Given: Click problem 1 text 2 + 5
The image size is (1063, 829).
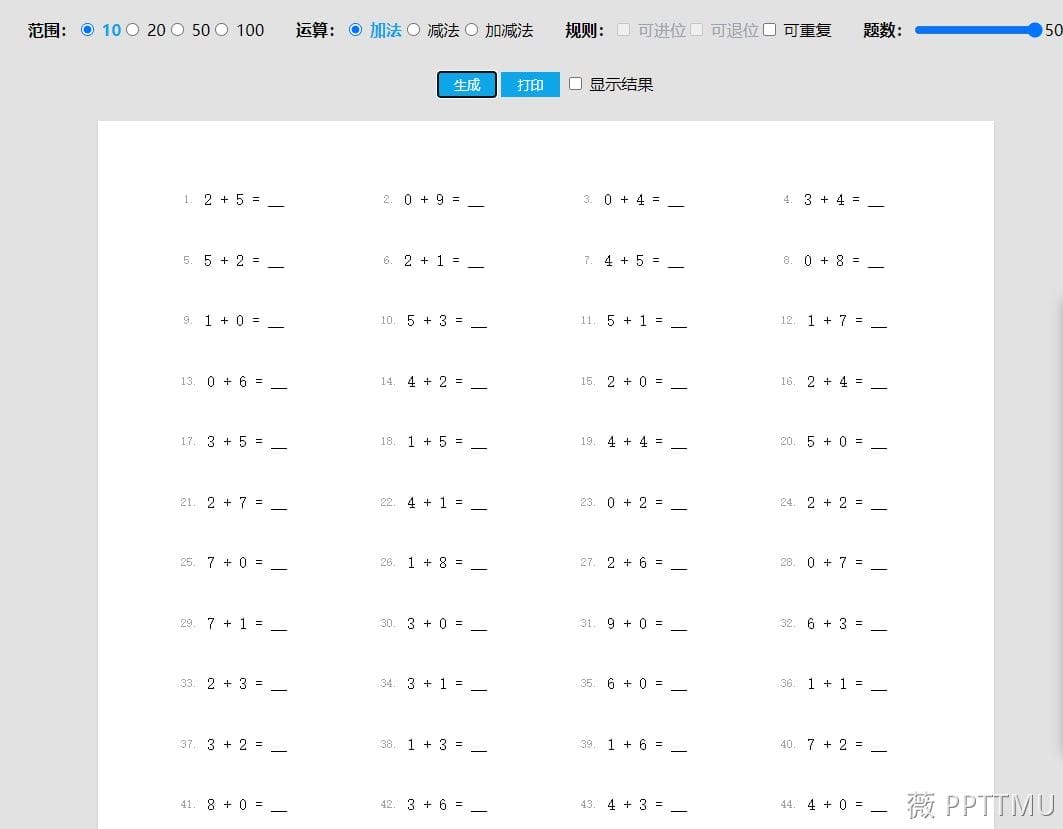Looking at the screenshot, I should tap(224, 200).
